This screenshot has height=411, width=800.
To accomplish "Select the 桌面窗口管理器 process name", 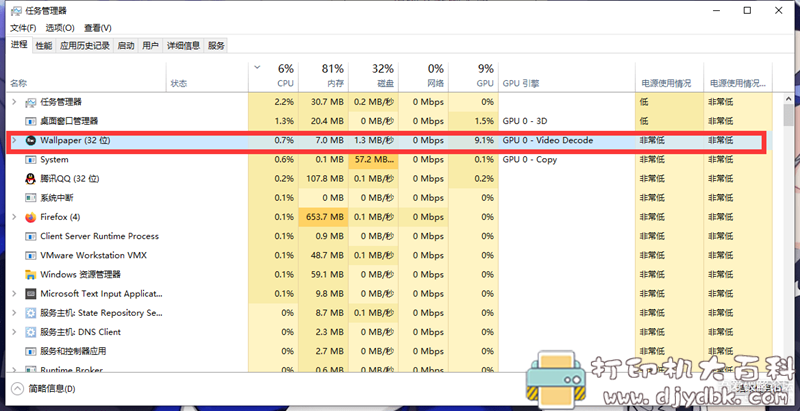I will (69, 121).
